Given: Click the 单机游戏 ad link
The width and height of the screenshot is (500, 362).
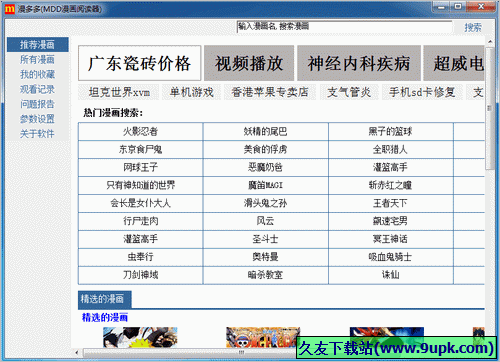Looking at the screenshot, I should [192, 92].
